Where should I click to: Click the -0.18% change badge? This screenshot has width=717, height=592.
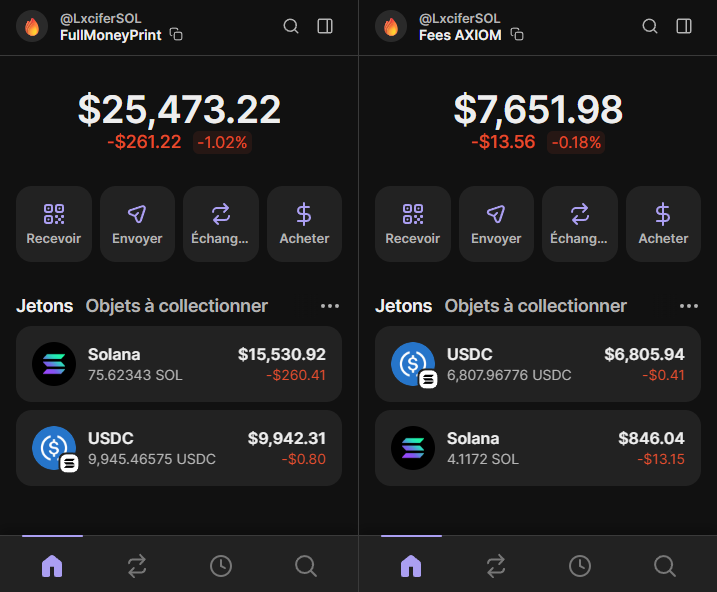coord(576,143)
